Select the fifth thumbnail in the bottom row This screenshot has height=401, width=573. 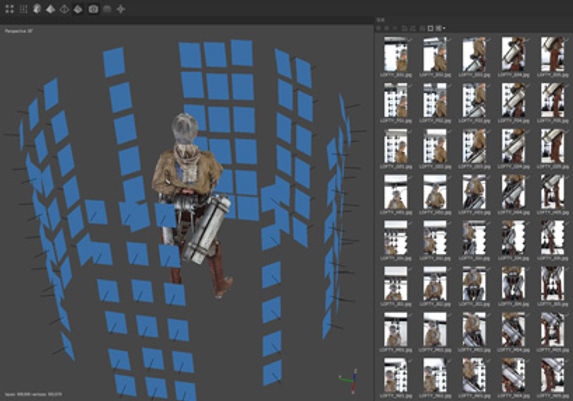tap(553, 375)
